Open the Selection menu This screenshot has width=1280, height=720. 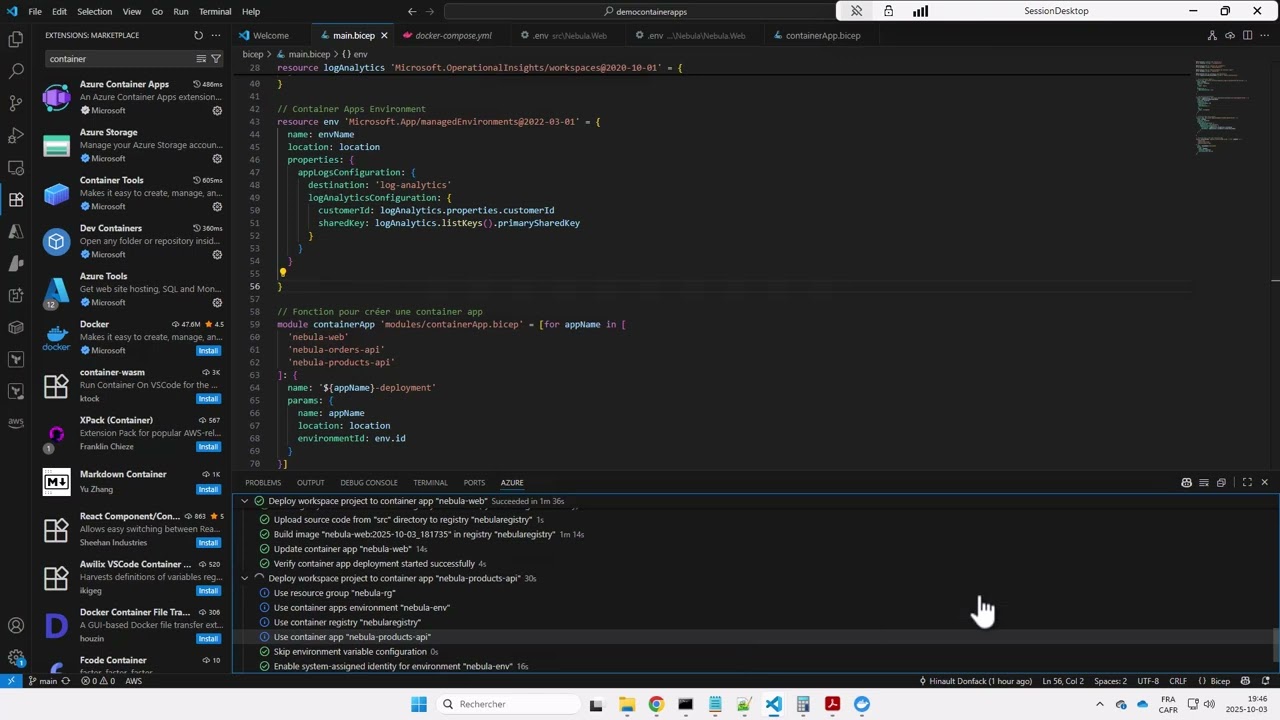coord(94,11)
